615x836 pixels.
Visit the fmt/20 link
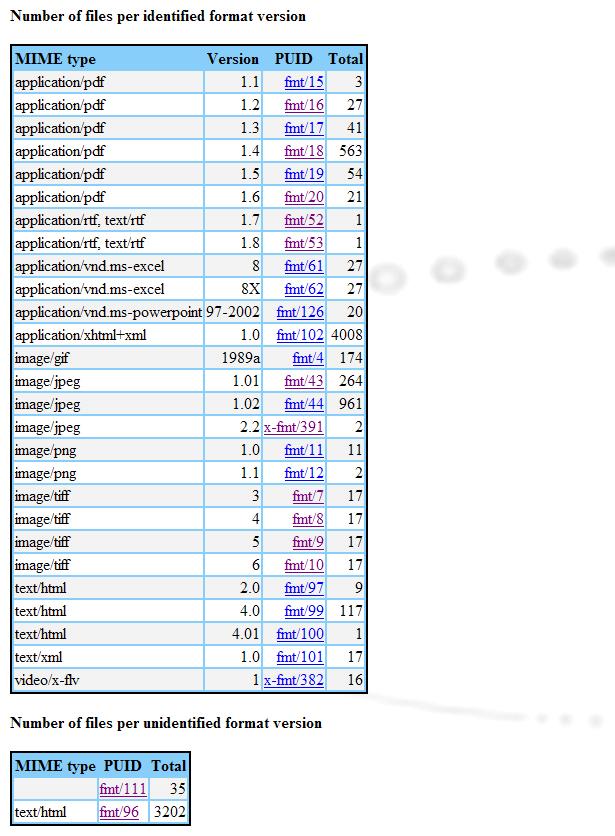[304, 197]
